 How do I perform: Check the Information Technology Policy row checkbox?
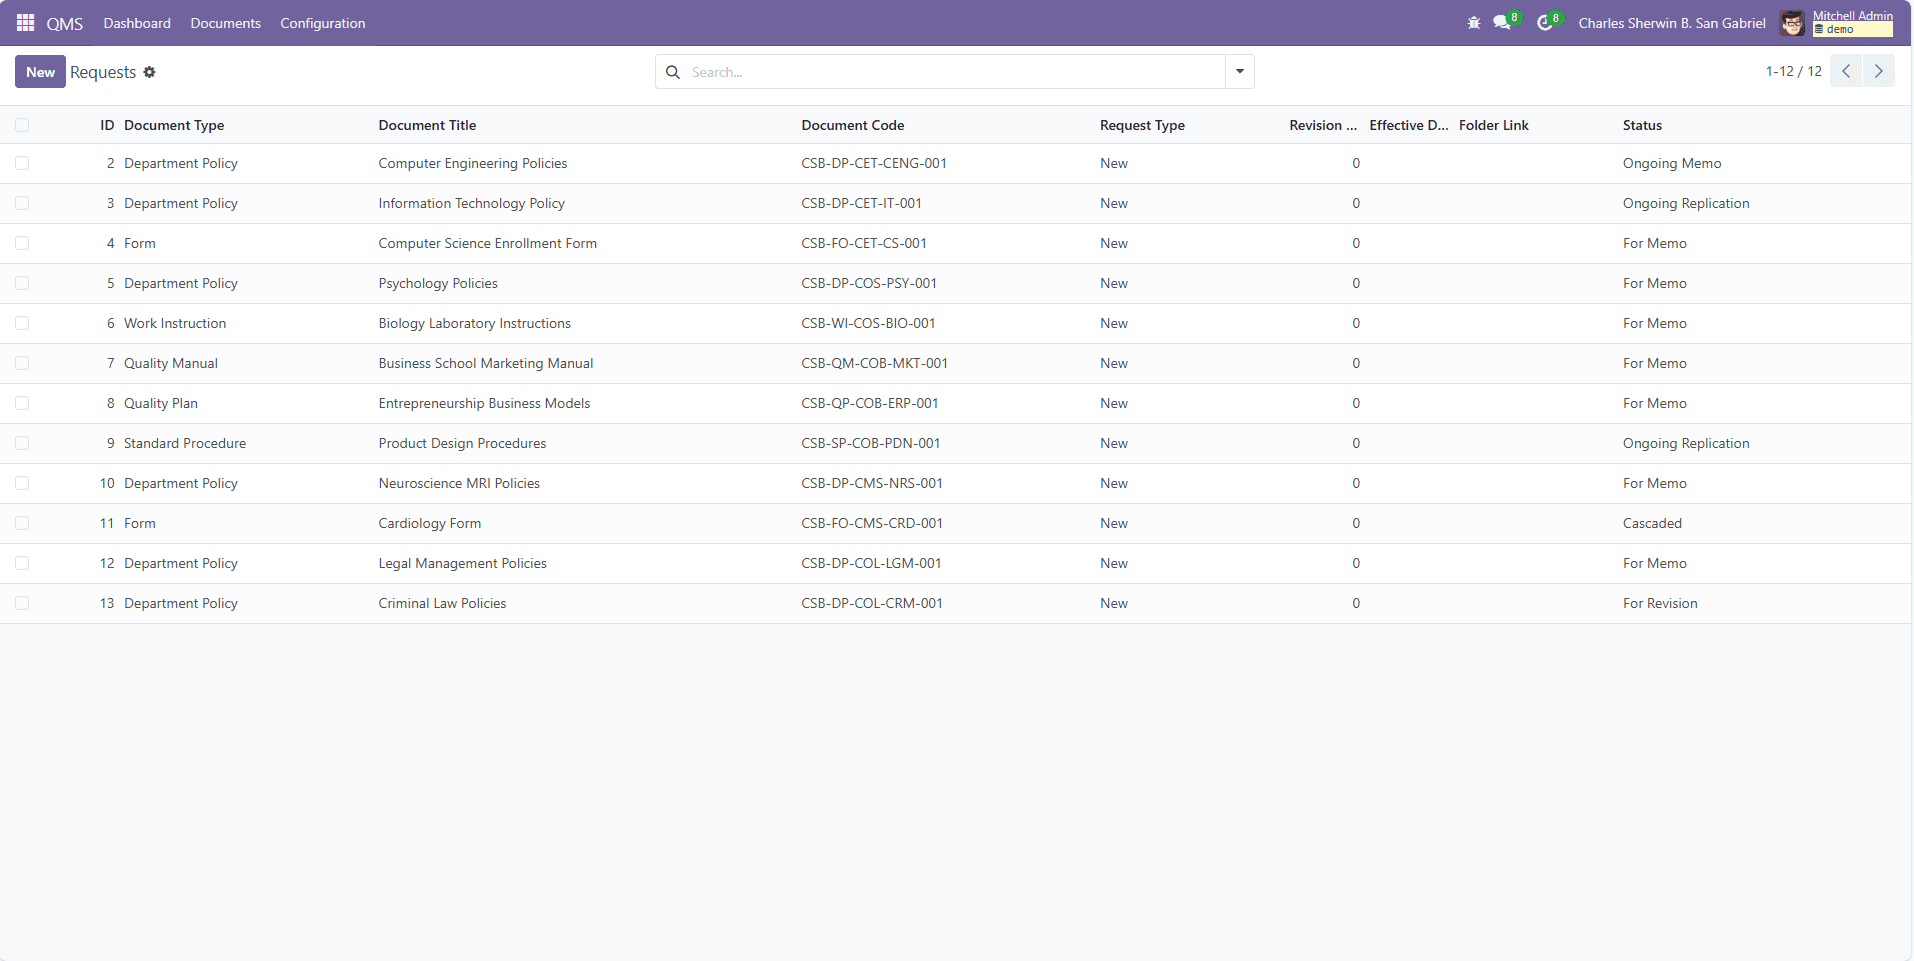click(x=22, y=203)
